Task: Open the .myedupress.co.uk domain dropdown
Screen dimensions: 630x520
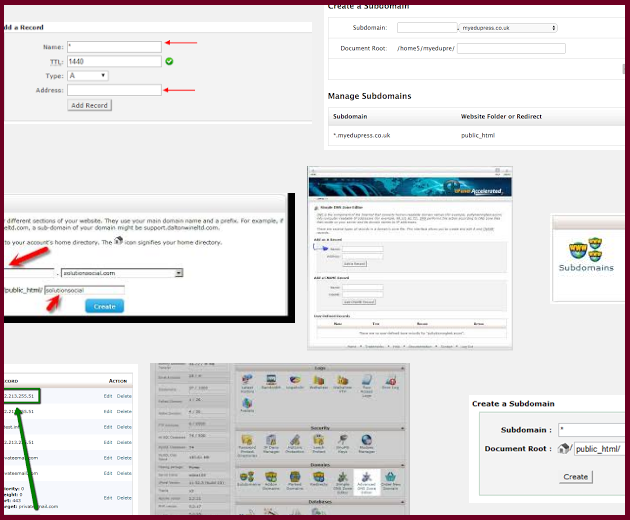Action: [x=512, y=28]
